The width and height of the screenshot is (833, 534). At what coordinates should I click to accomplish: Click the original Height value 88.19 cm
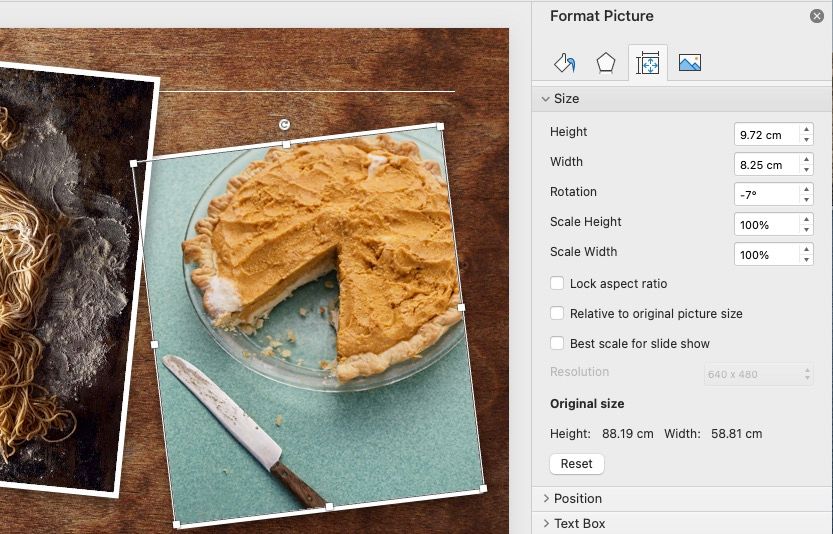(x=627, y=434)
